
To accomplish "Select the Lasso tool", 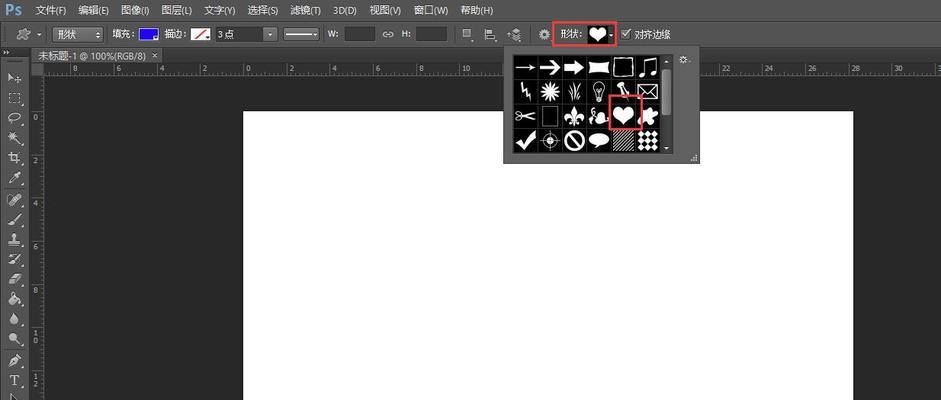I will coord(14,118).
